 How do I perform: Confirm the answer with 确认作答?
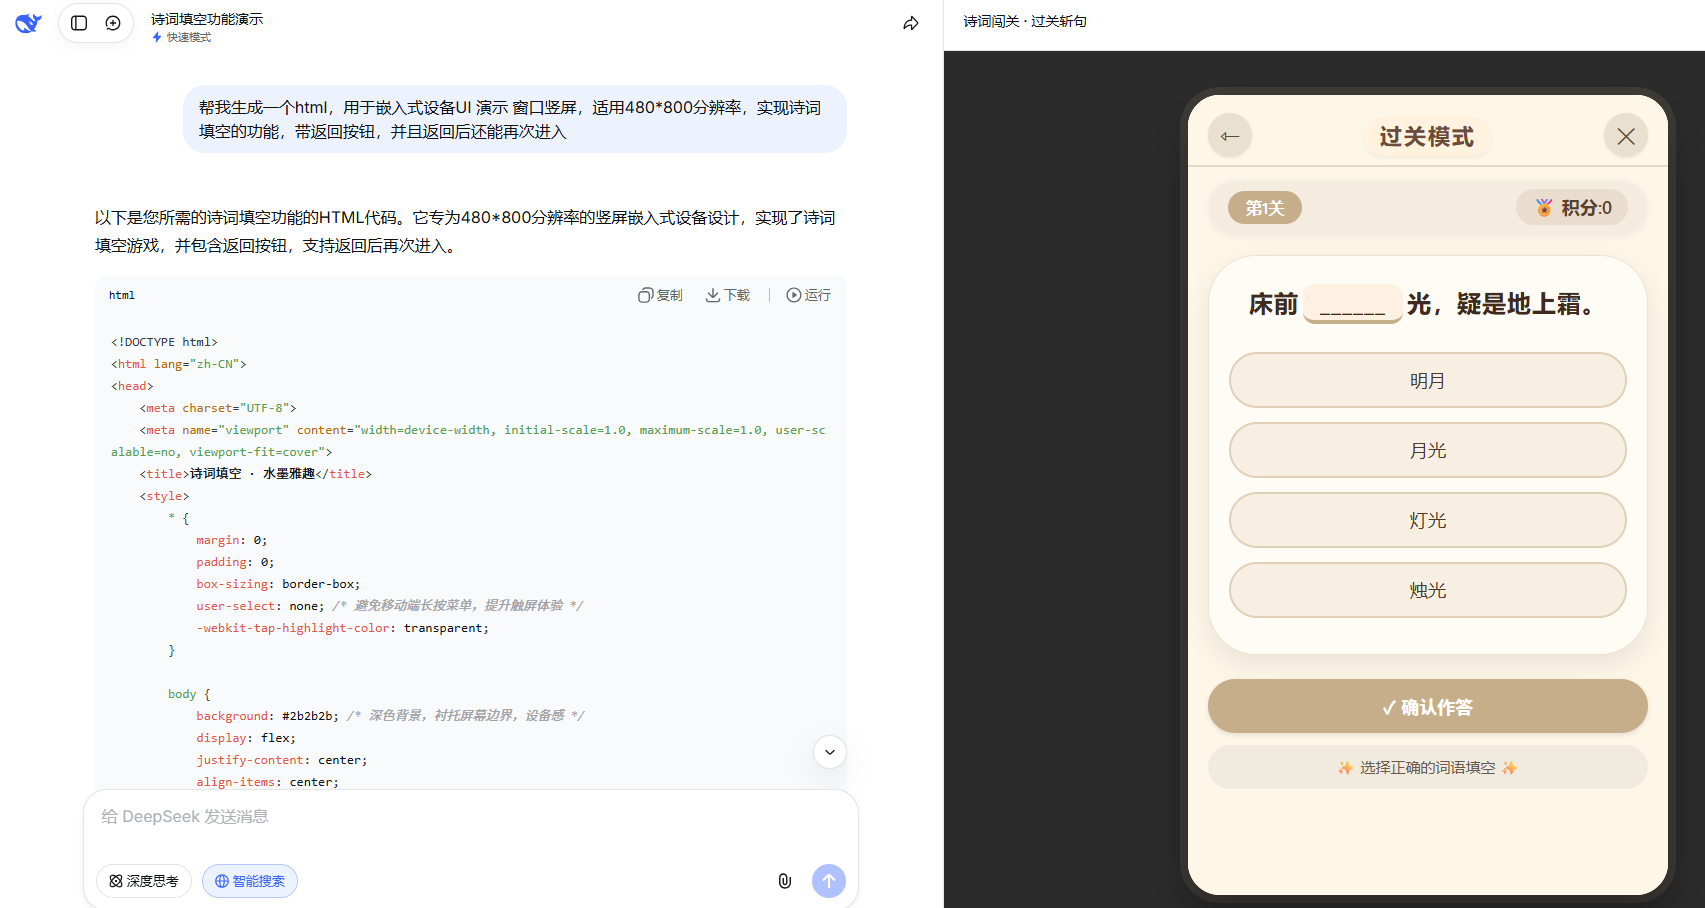point(1428,706)
